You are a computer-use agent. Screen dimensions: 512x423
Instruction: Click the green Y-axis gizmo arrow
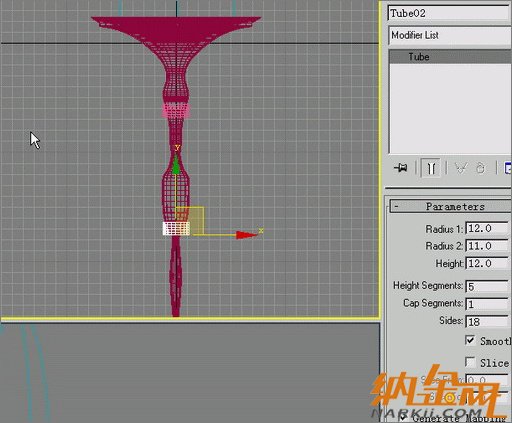pyautogui.click(x=176, y=165)
